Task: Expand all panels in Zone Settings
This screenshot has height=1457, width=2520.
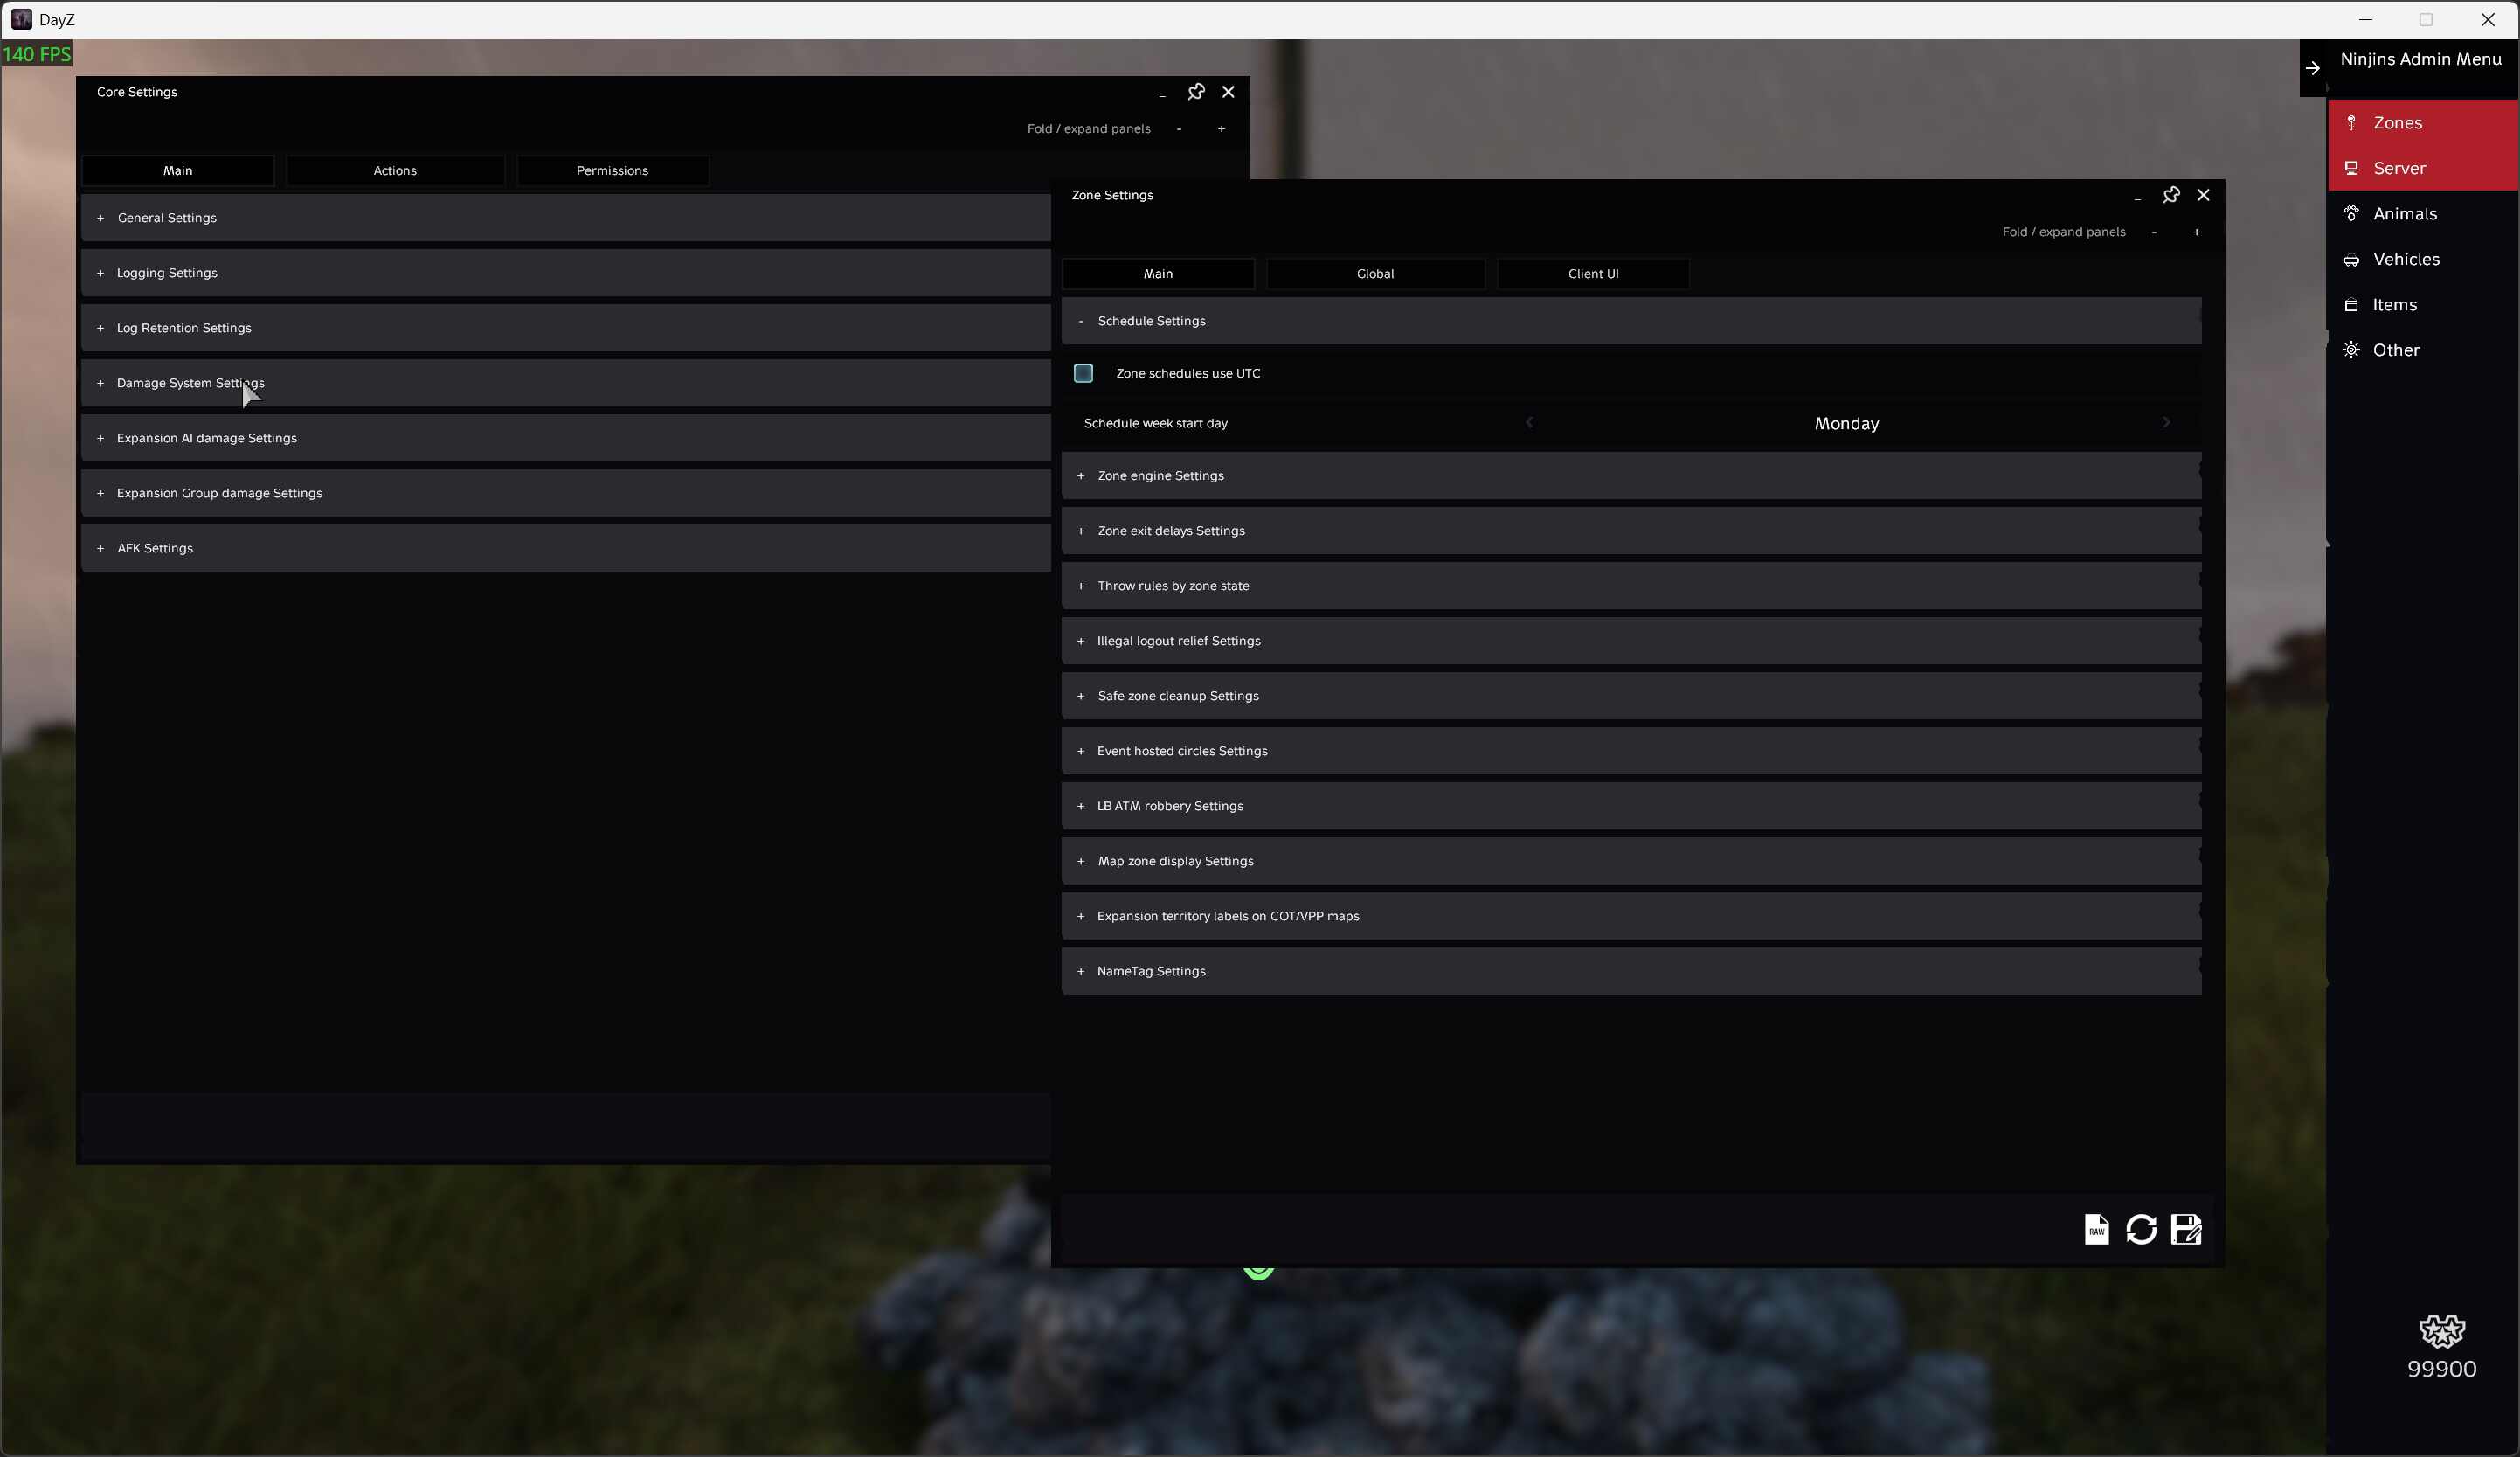Action: pos(2196,232)
